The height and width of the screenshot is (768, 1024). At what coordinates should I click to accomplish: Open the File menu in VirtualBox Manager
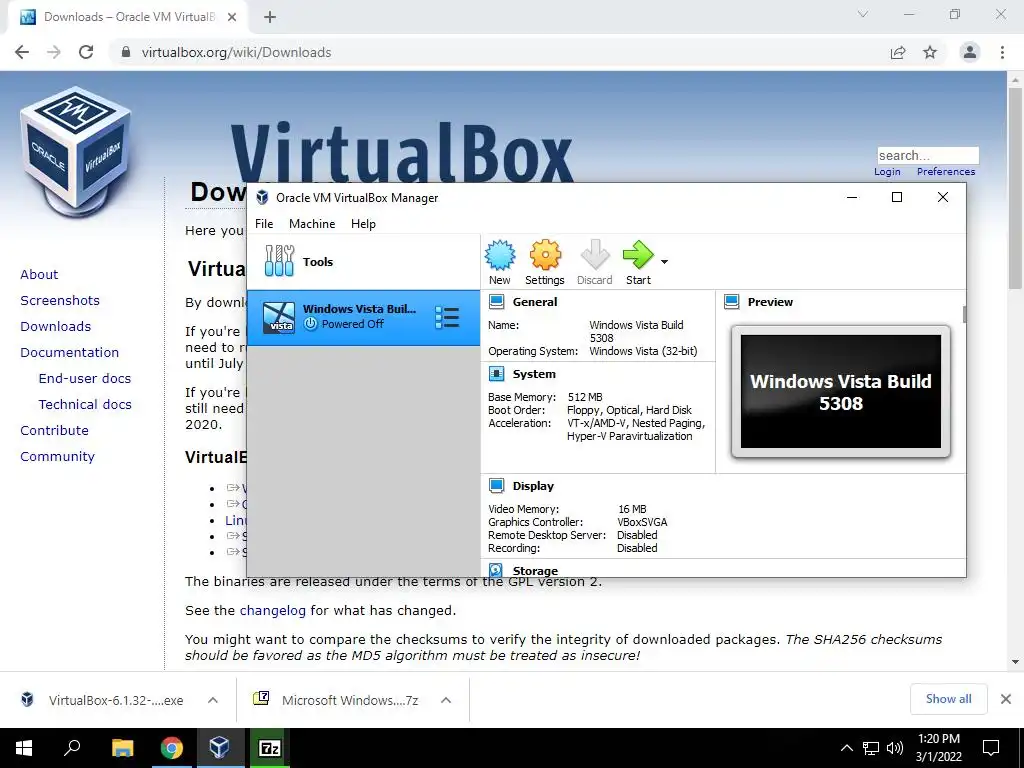(x=264, y=223)
